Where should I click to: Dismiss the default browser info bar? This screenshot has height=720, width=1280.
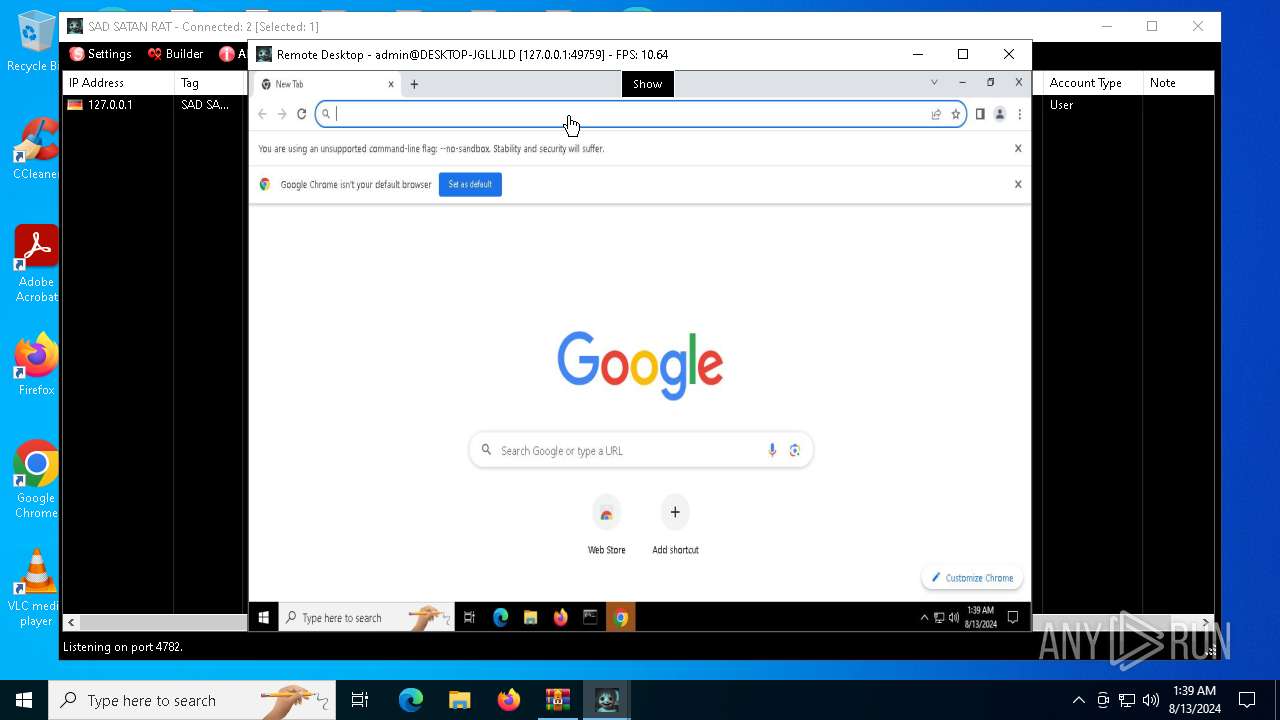click(1018, 184)
